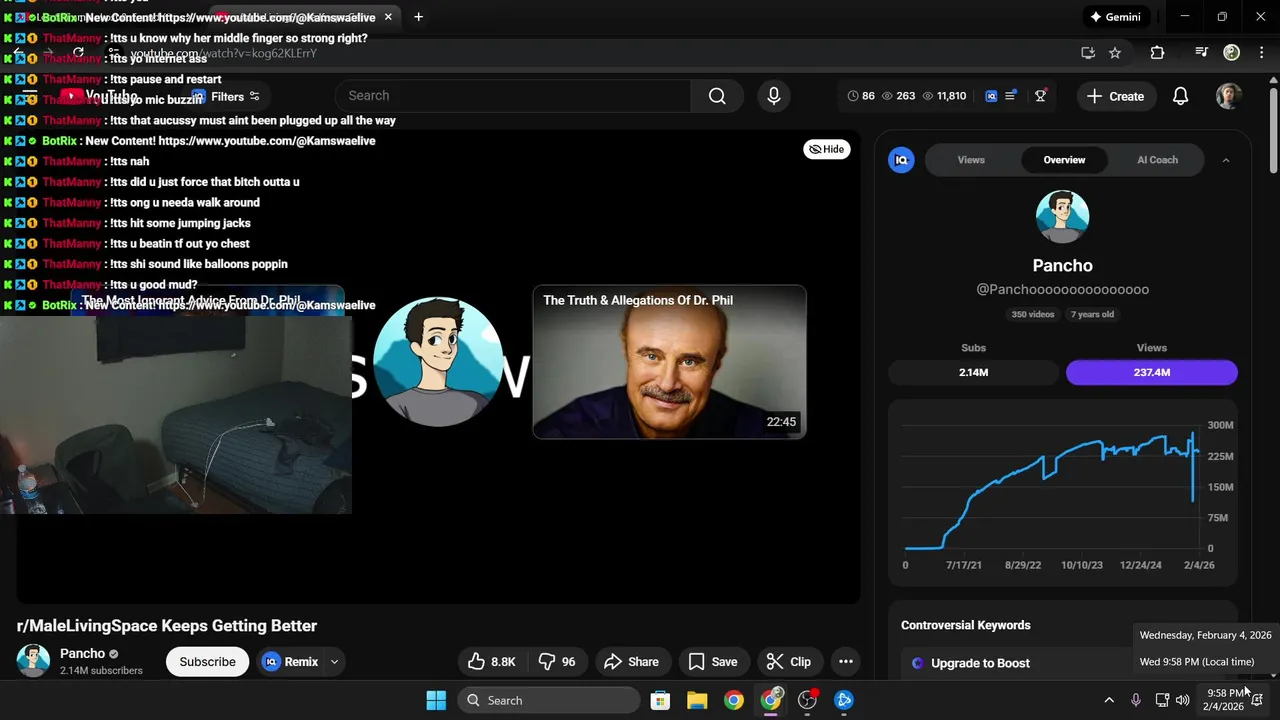Open the YouTube account avatar
The width and height of the screenshot is (1280, 720).
1229,96
